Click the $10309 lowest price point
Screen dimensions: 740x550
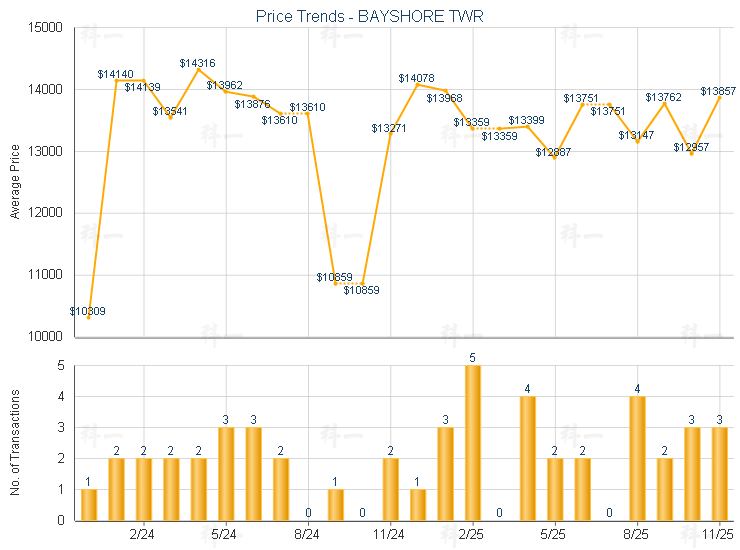click(89, 317)
